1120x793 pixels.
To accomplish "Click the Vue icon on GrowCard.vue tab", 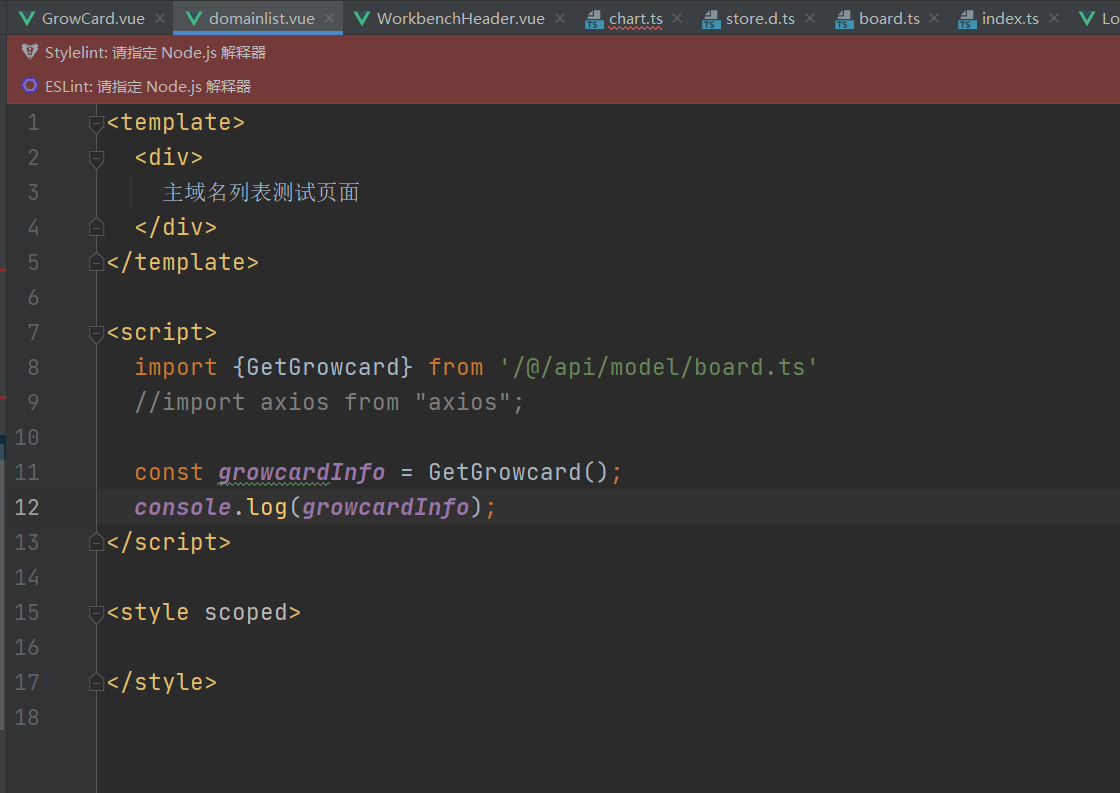I will tap(28, 17).
